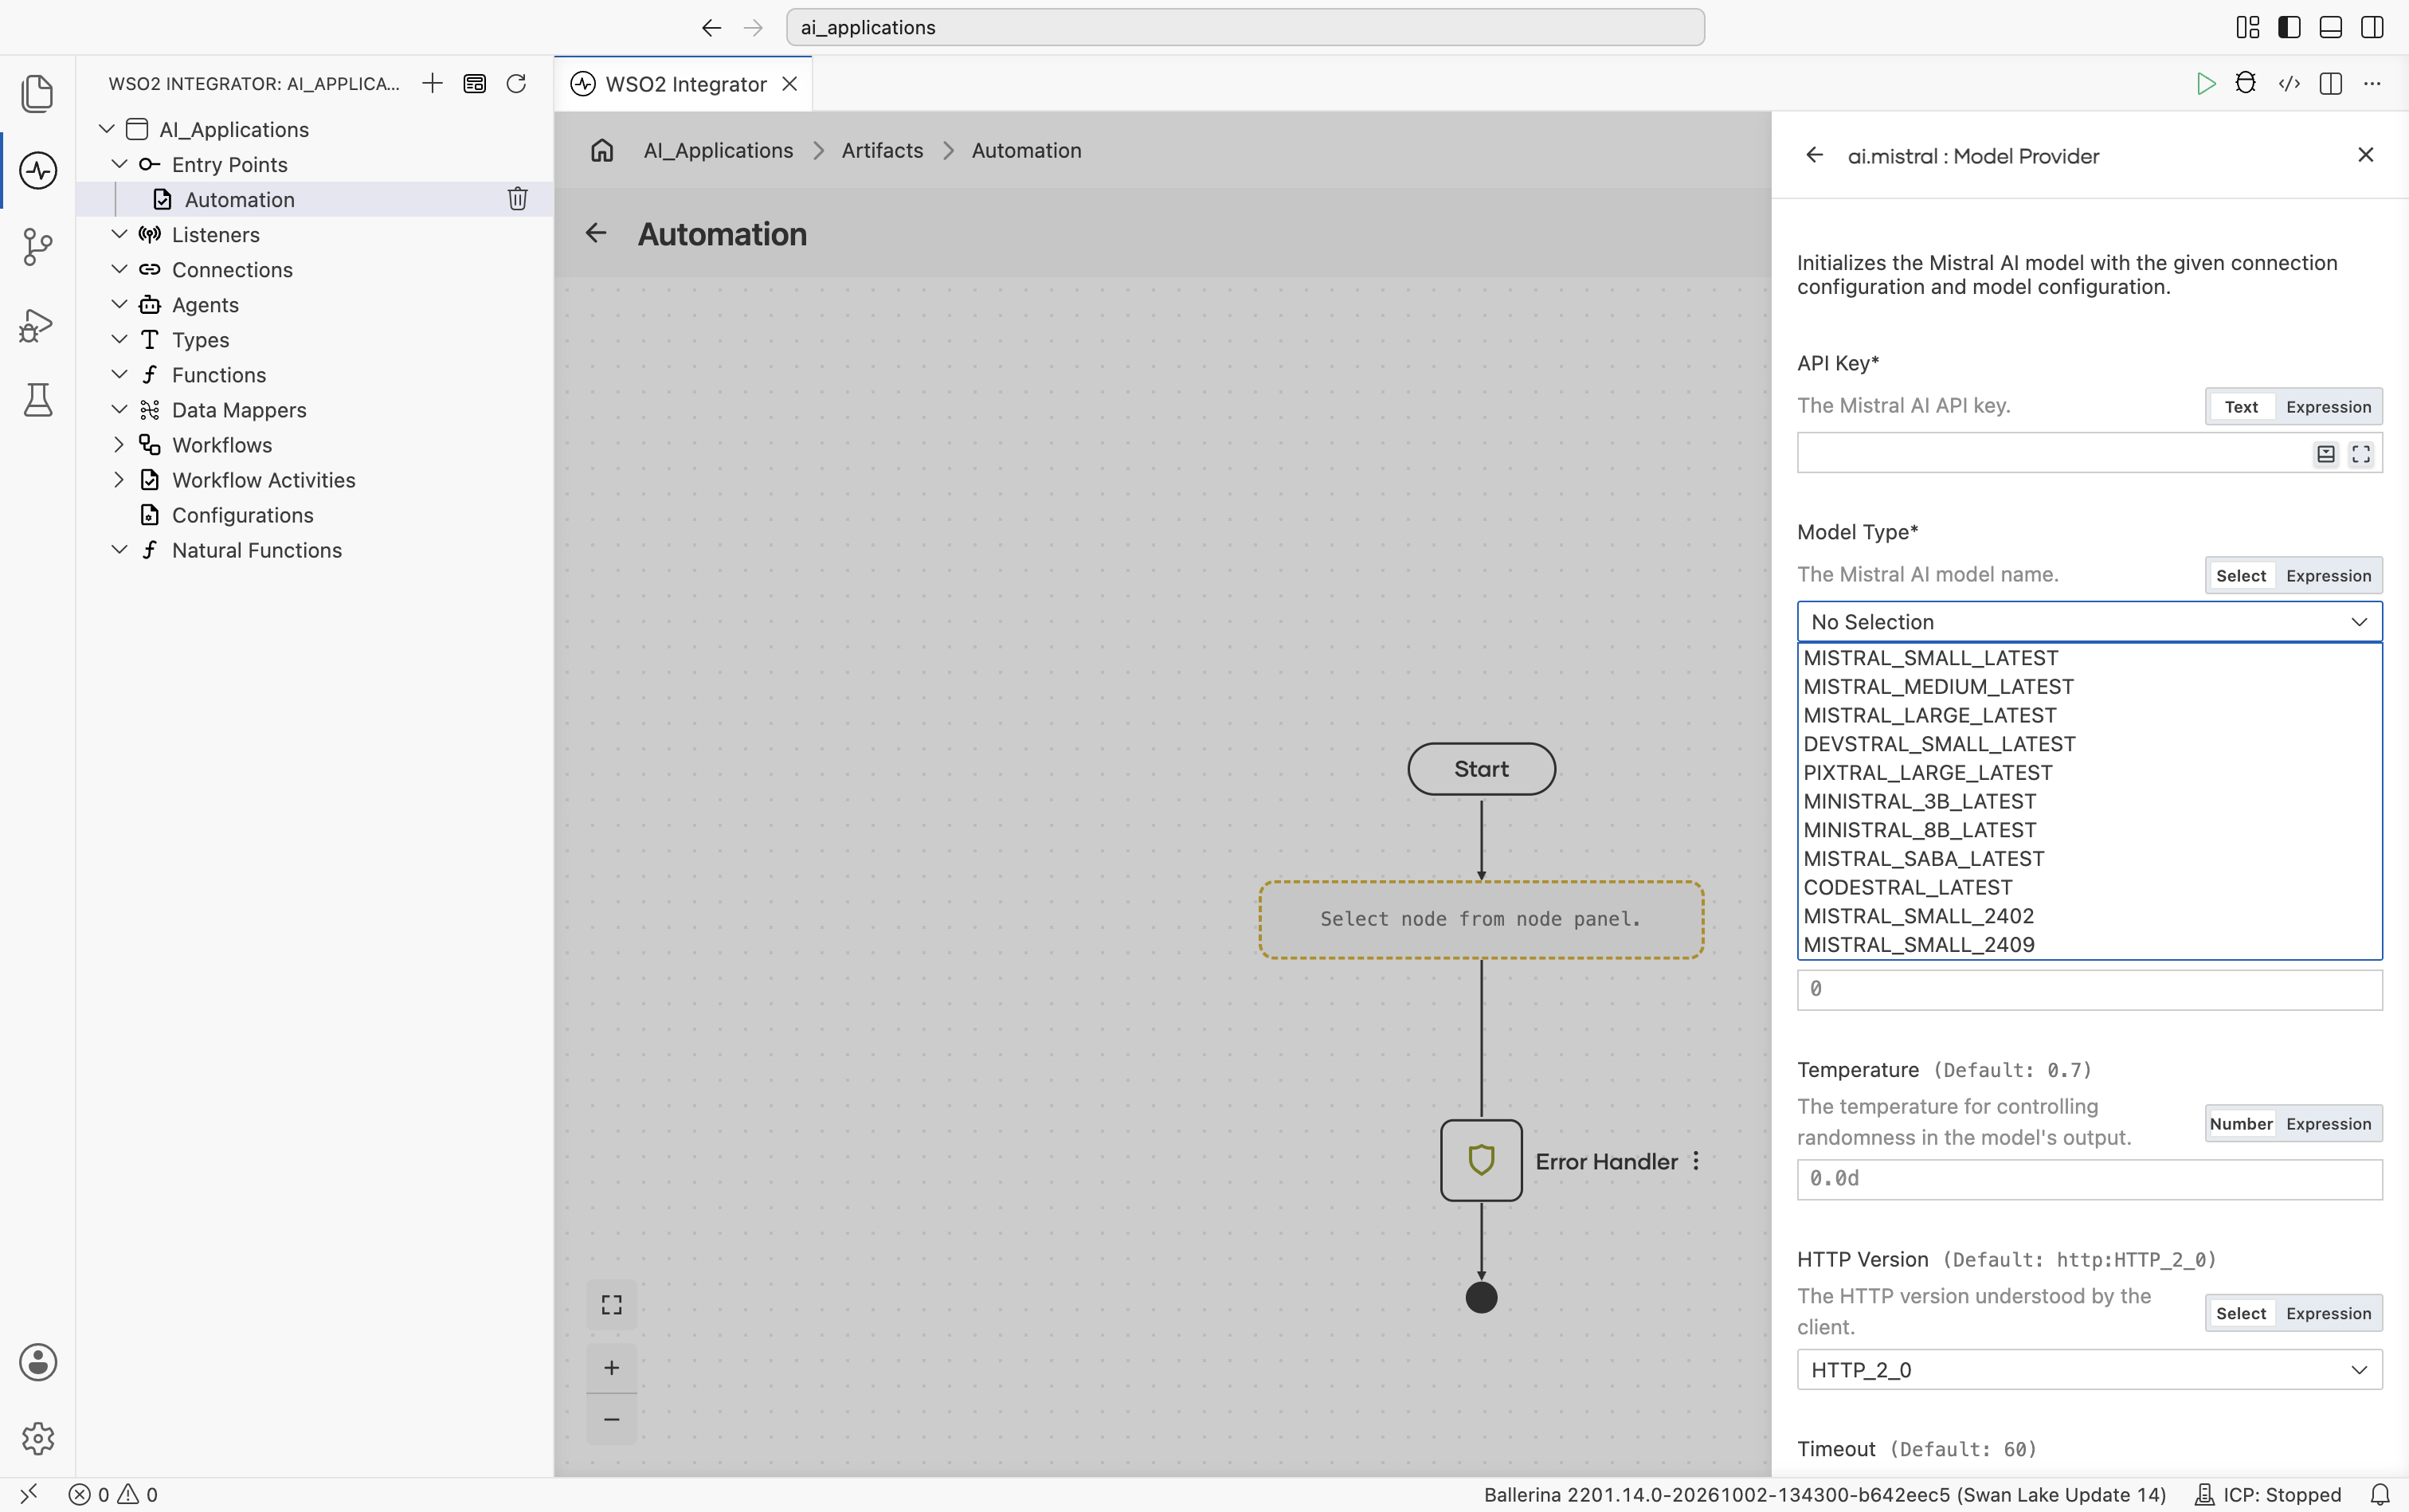Image resolution: width=2409 pixels, height=1512 pixels.
Task: Start debugging with the bug icon
Action: point(2245,84)
